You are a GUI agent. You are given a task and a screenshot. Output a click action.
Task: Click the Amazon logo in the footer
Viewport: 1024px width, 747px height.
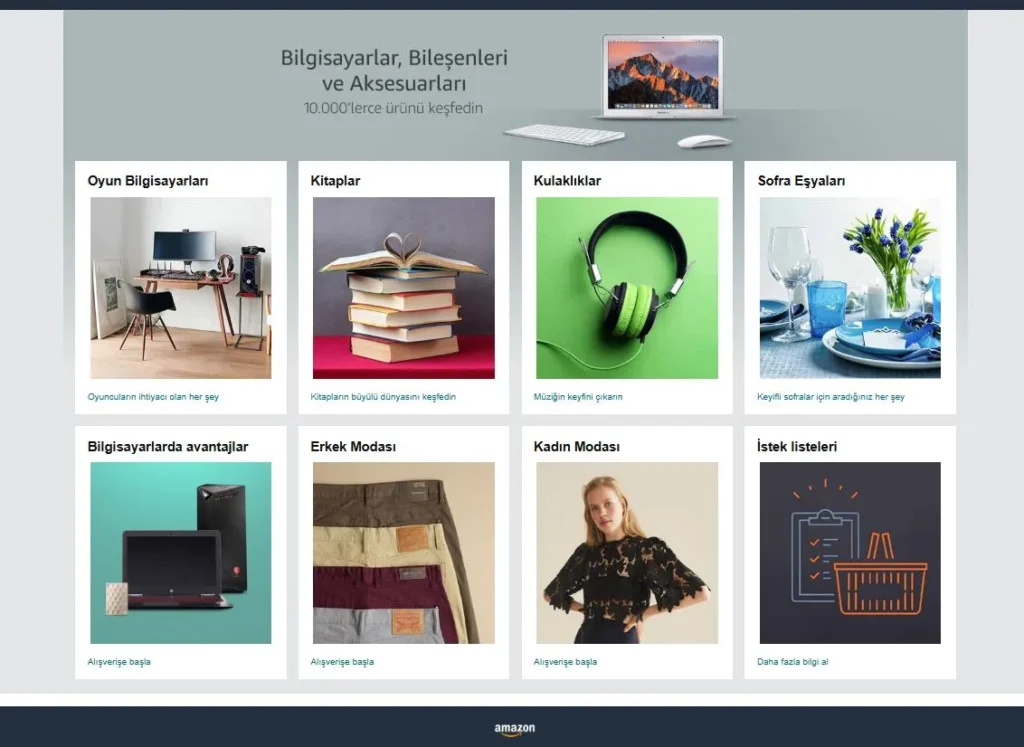514,729
